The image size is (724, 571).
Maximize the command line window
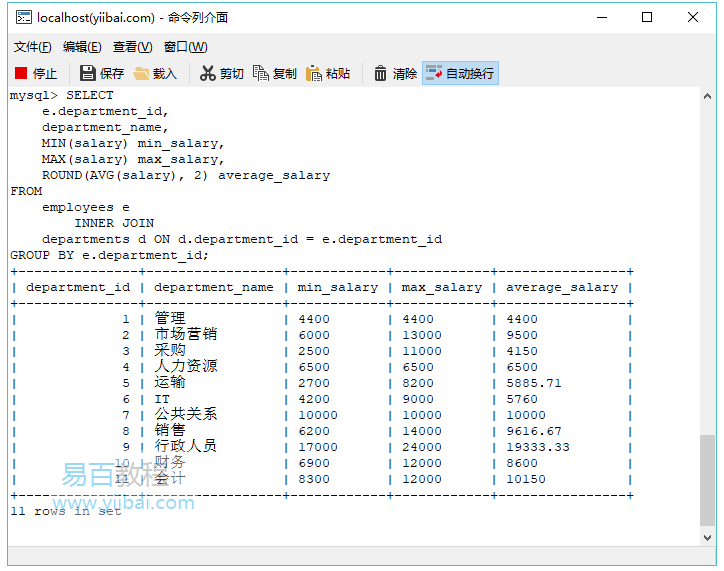click(x=647, y=17)
